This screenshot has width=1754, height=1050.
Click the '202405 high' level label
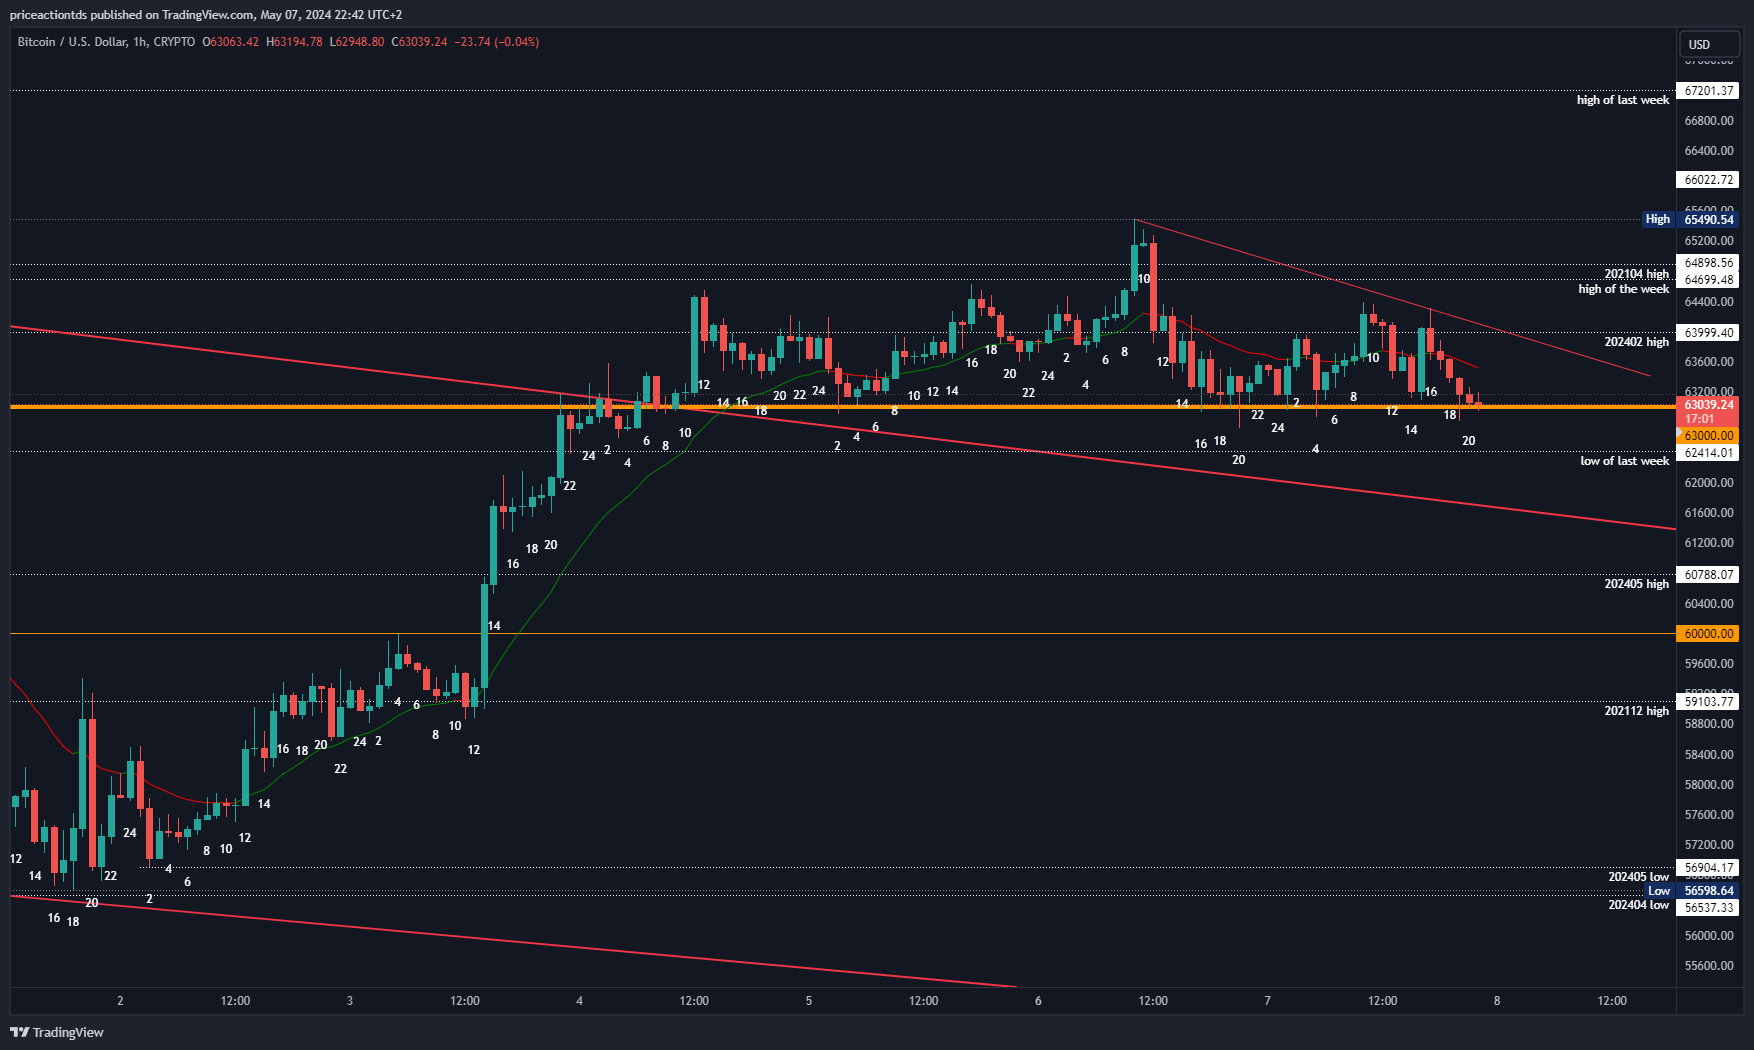tap(1636, 584)
